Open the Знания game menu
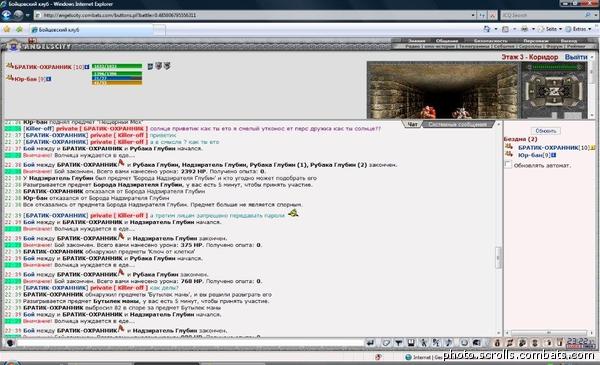 tap(416, 41)
